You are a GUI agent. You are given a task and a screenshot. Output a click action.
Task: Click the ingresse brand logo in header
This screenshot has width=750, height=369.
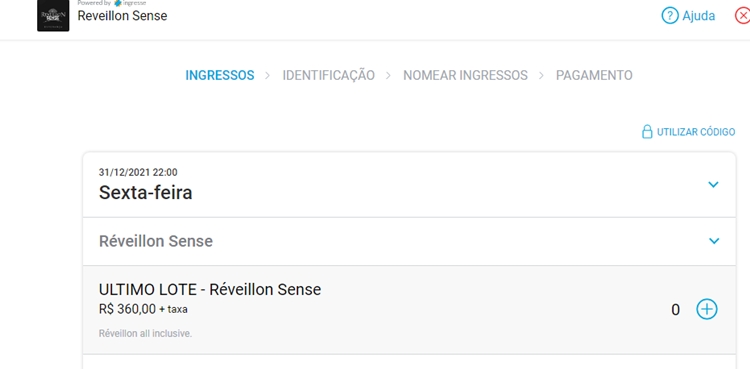point(131,3)
